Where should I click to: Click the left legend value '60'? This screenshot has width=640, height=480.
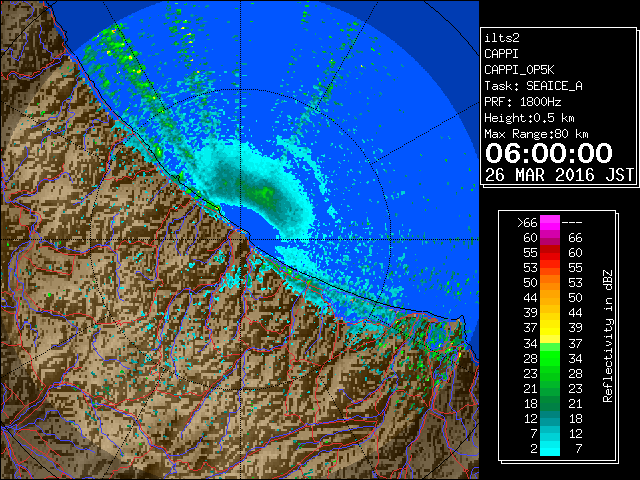531,238
